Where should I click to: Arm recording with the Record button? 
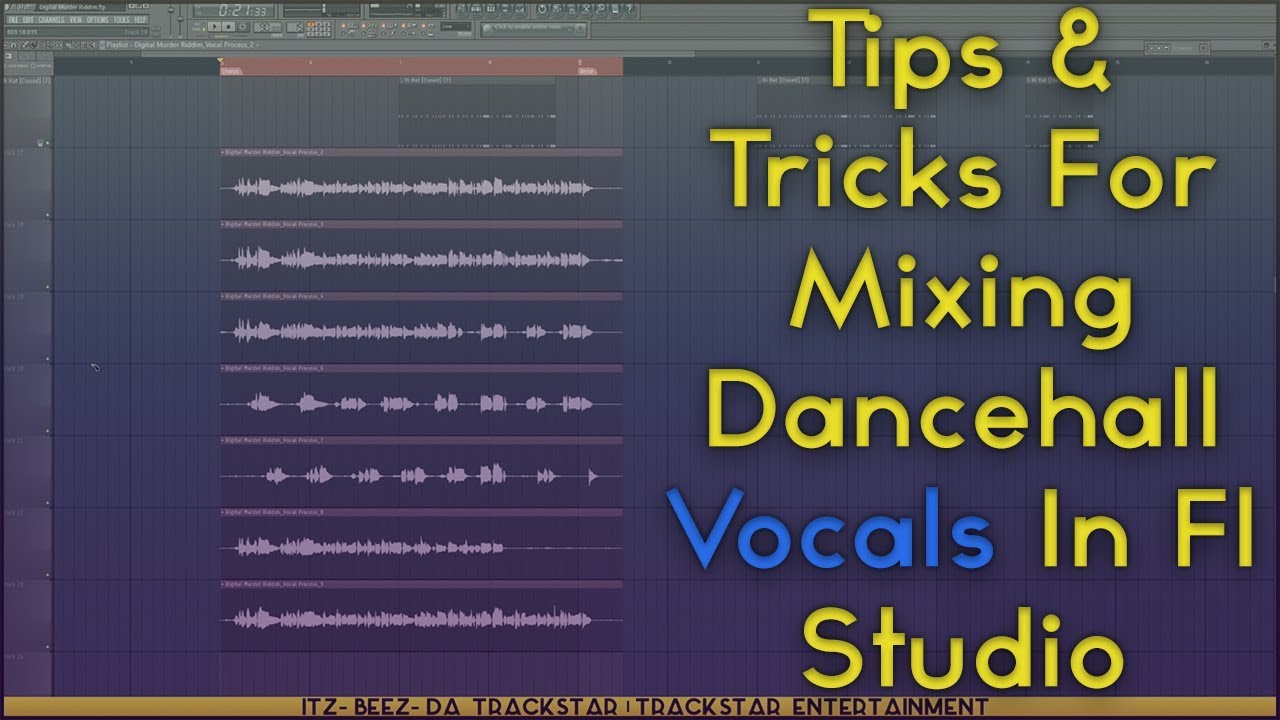(243, 26)
